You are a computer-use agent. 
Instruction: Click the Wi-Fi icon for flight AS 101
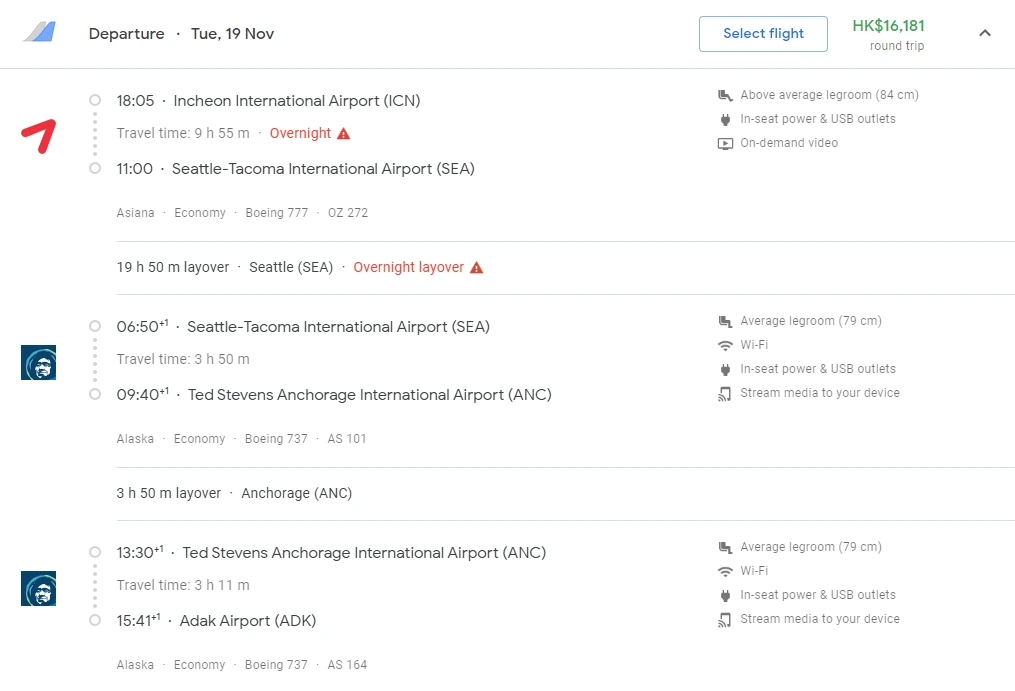[726, 345]
